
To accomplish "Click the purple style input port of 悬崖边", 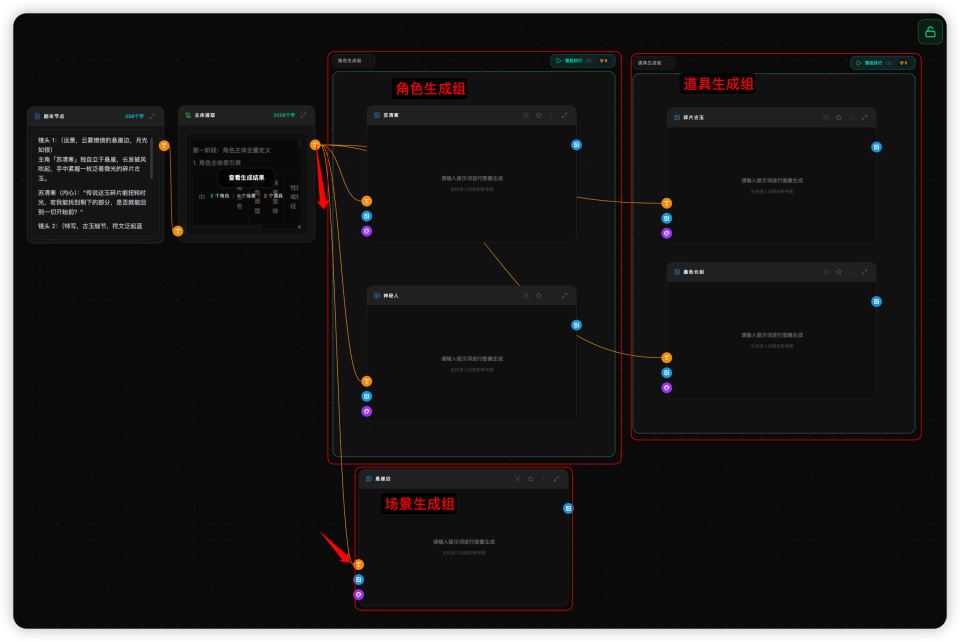I will click(x=359, y=594).
